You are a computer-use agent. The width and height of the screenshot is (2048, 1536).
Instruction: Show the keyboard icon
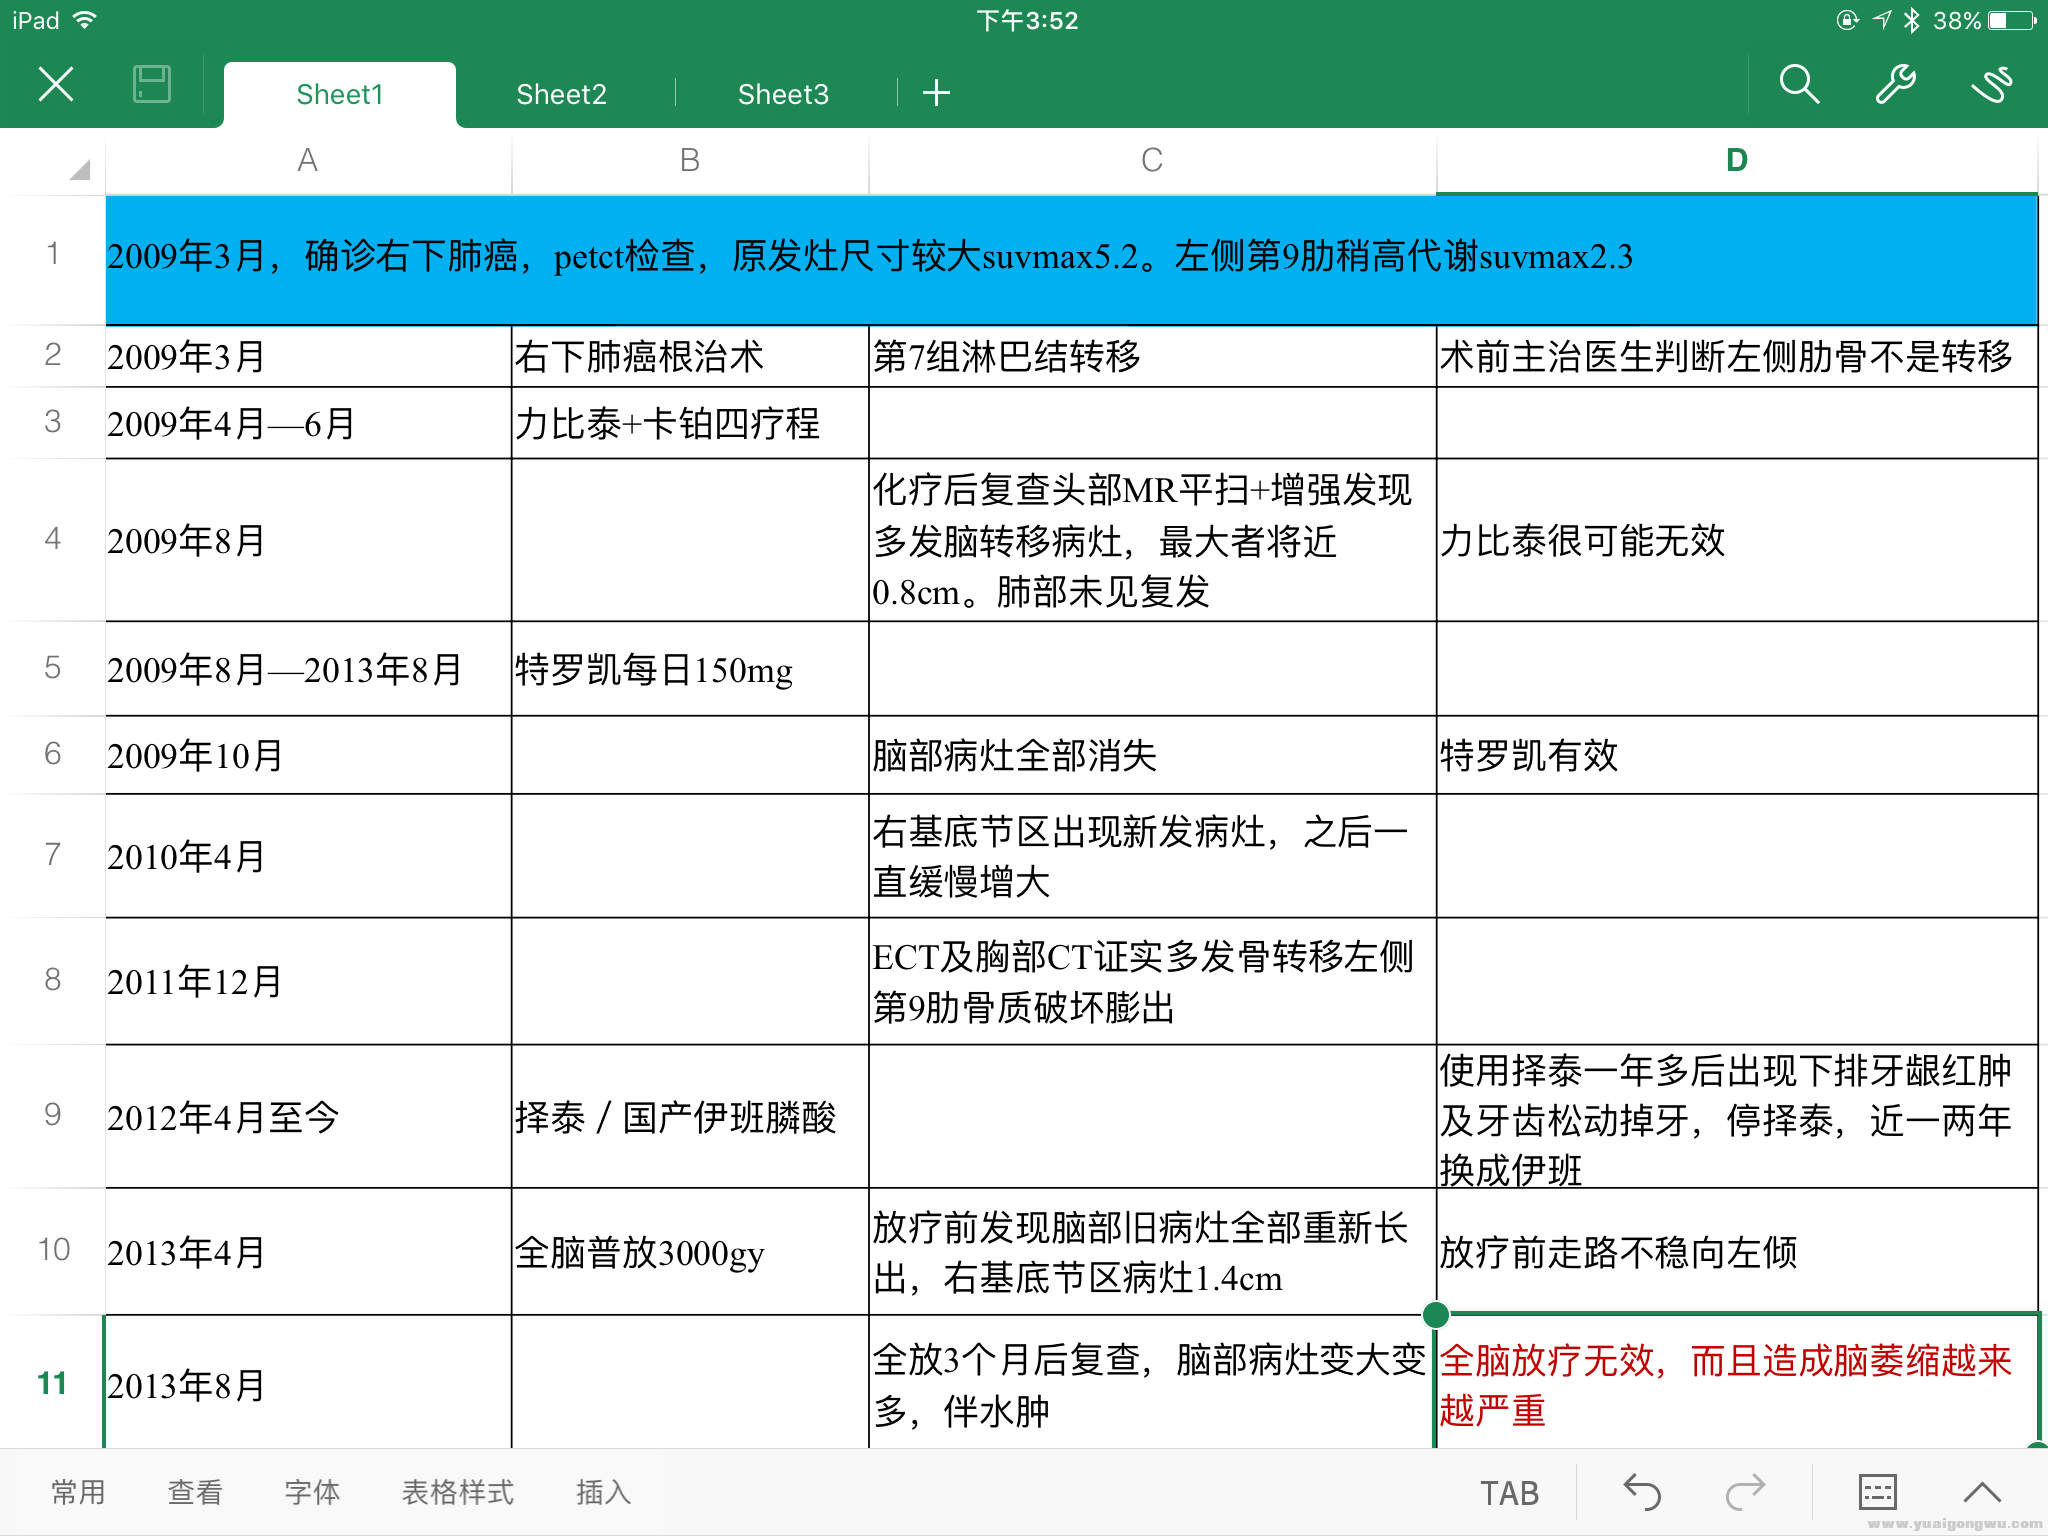1877,1492
